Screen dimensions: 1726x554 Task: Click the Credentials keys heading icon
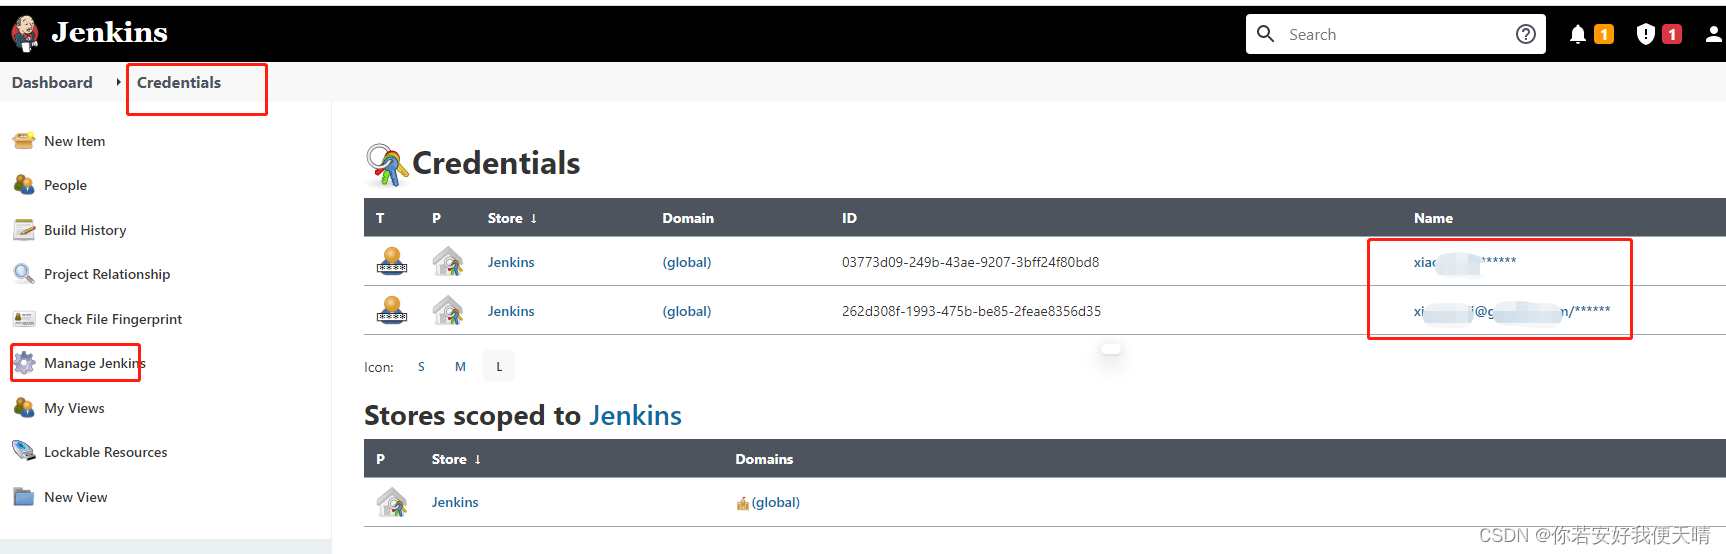387,164
